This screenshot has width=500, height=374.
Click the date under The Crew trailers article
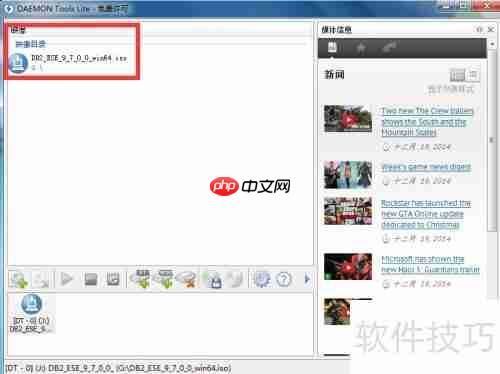[x=418, y=147]
